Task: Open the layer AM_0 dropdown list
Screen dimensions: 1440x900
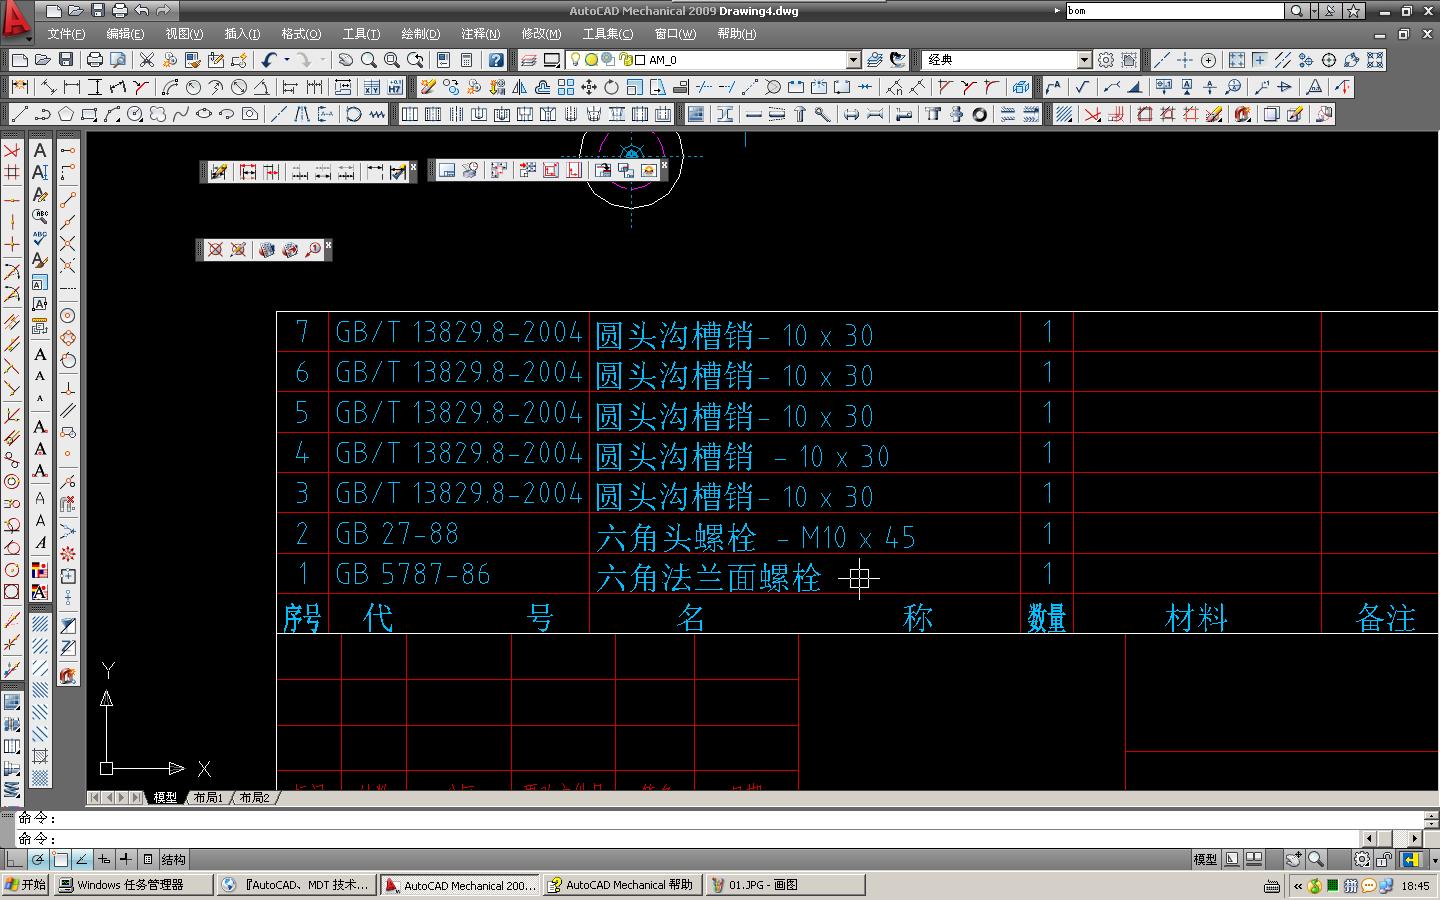Action: (853, 60)
